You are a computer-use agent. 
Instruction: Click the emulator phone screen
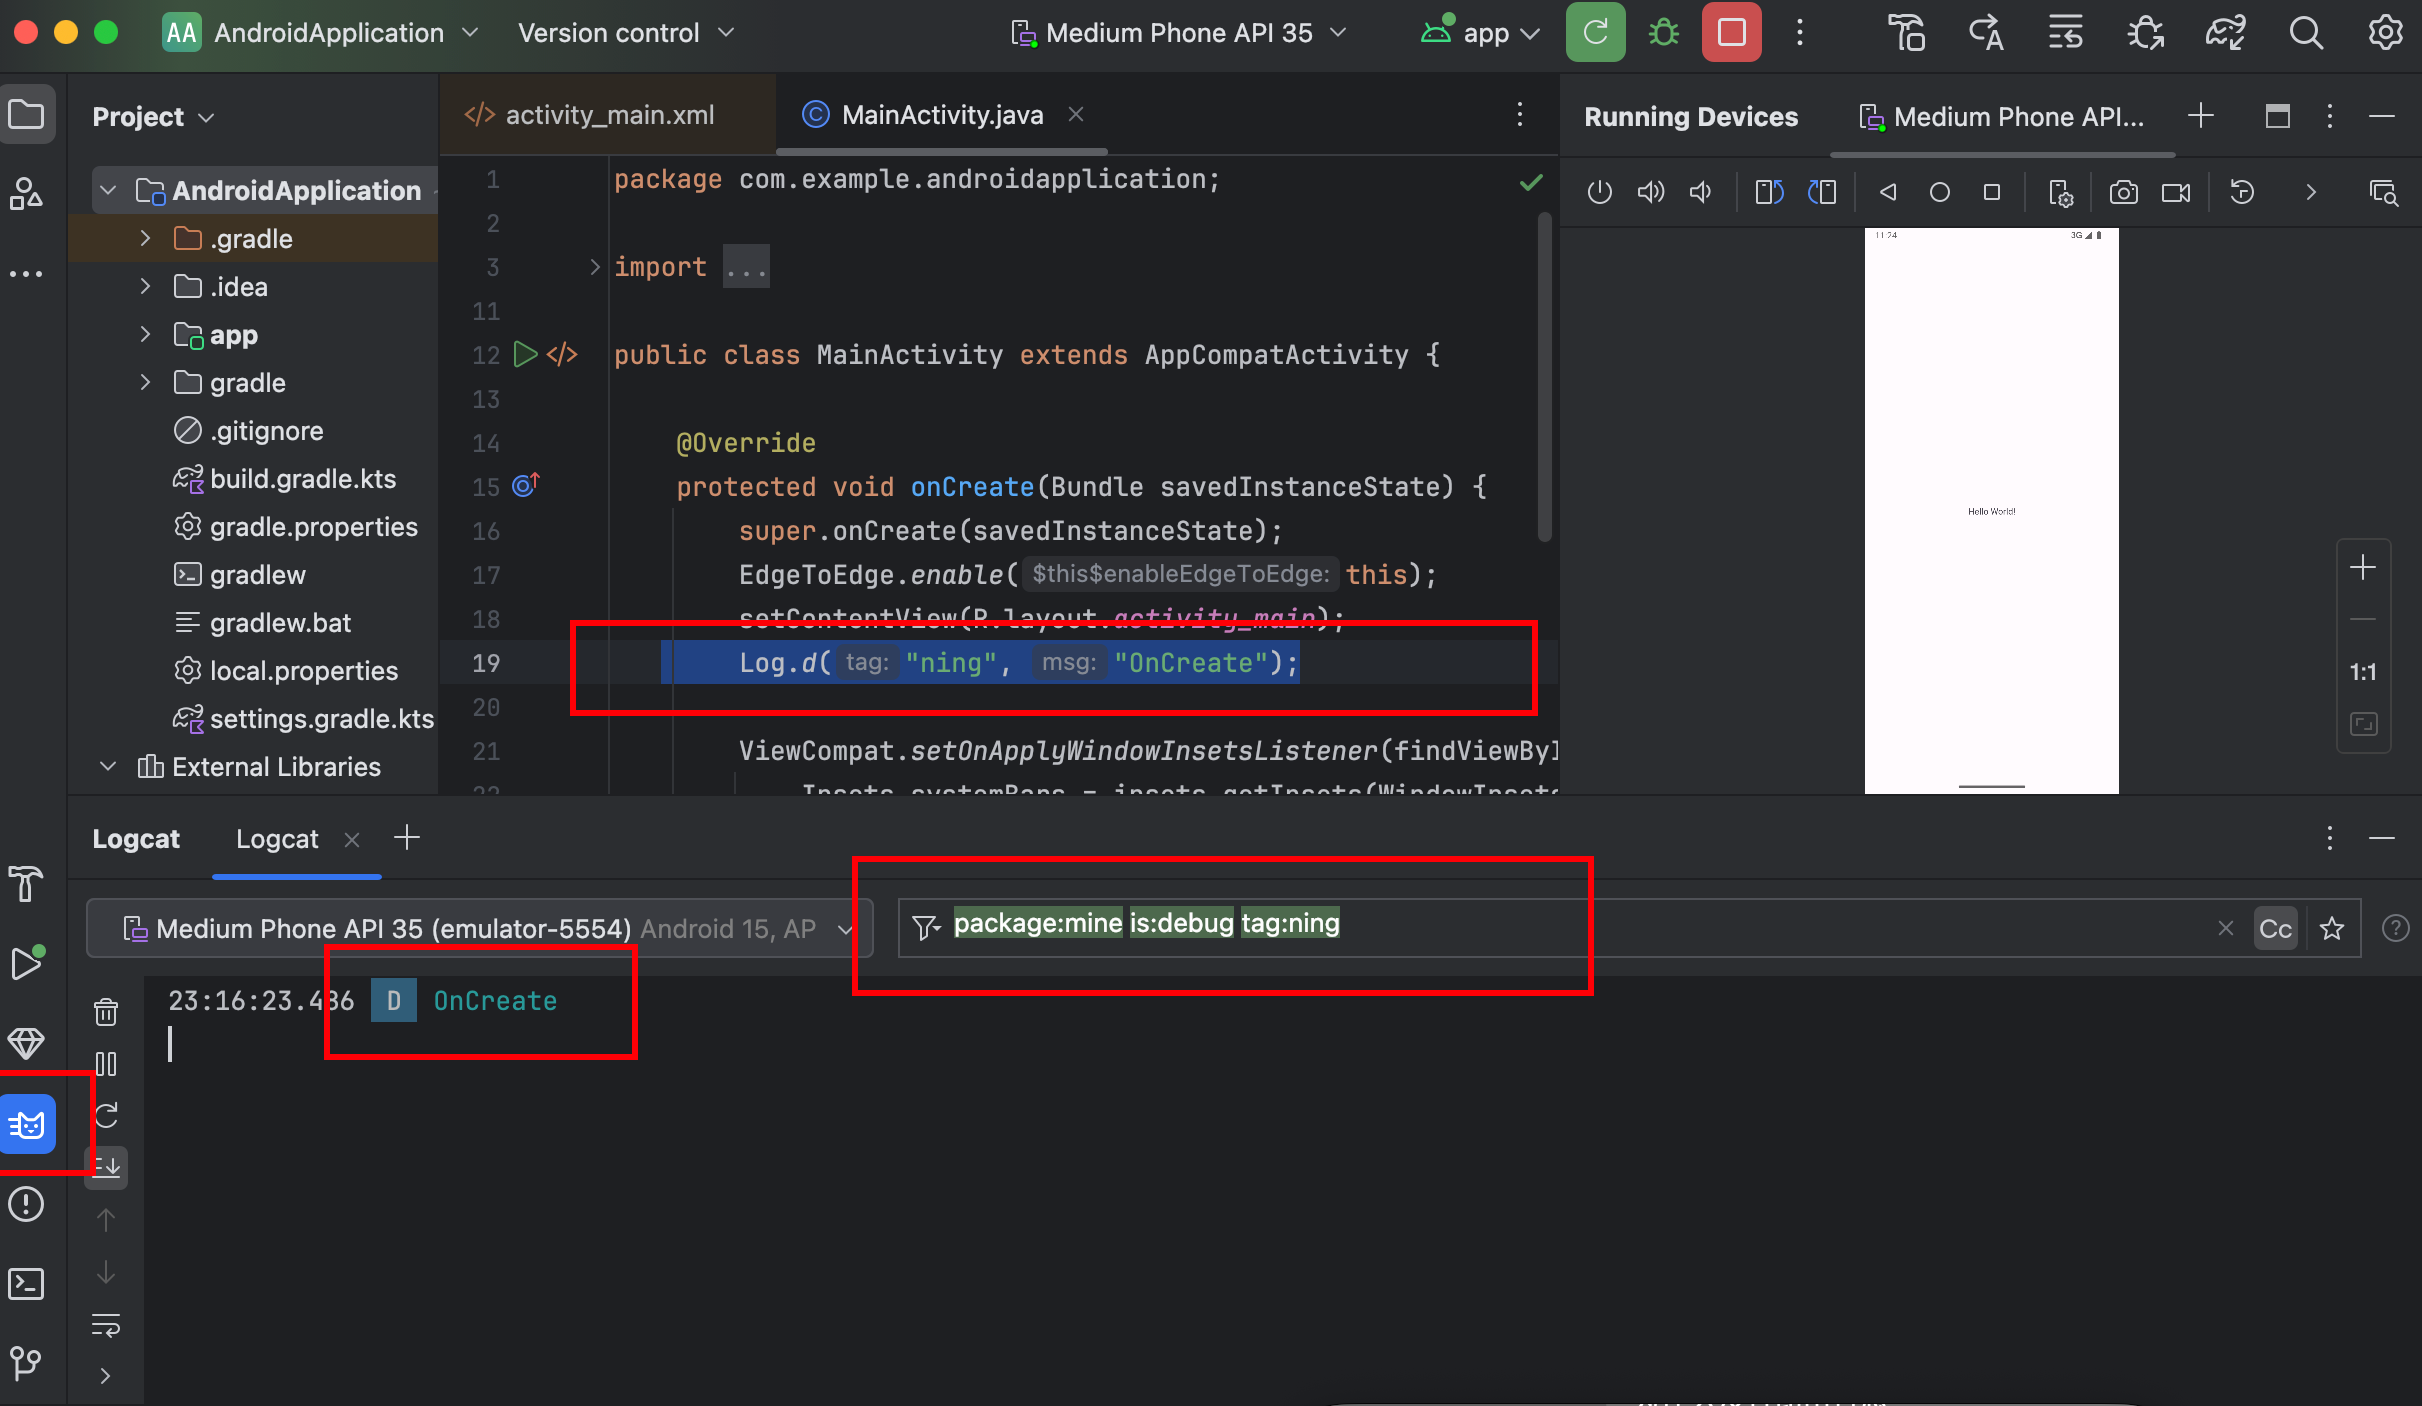(x=1991, y=511)
